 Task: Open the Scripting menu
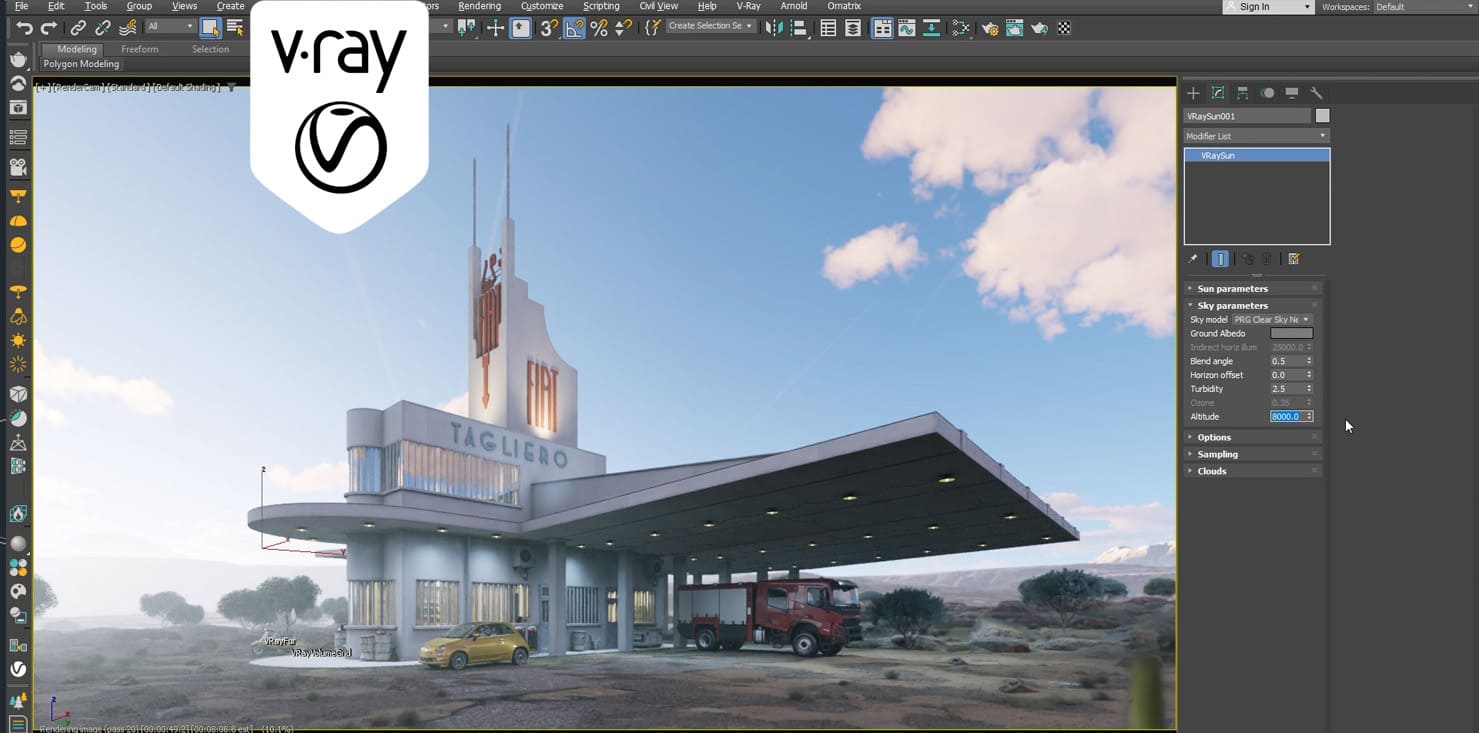coord(601,6)
